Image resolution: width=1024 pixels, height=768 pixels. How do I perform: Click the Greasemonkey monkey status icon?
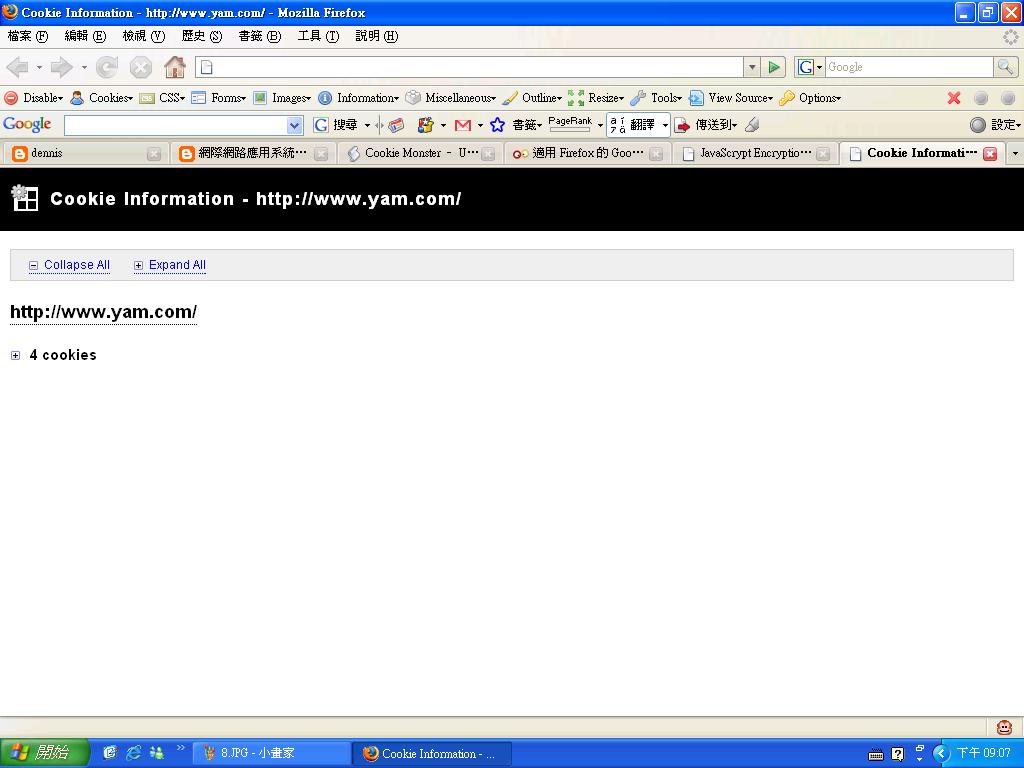tap(1004, 726)
